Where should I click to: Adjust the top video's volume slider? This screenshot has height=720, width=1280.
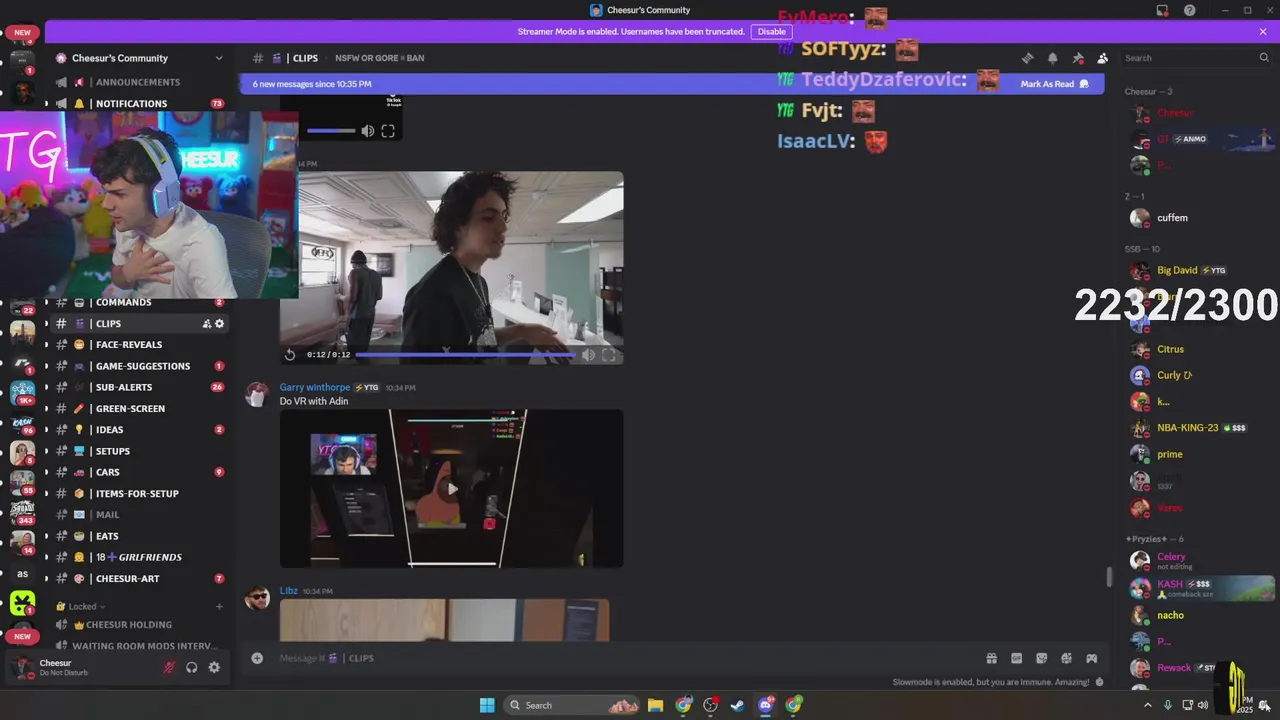pyautogui.click(x=331, y=131)
